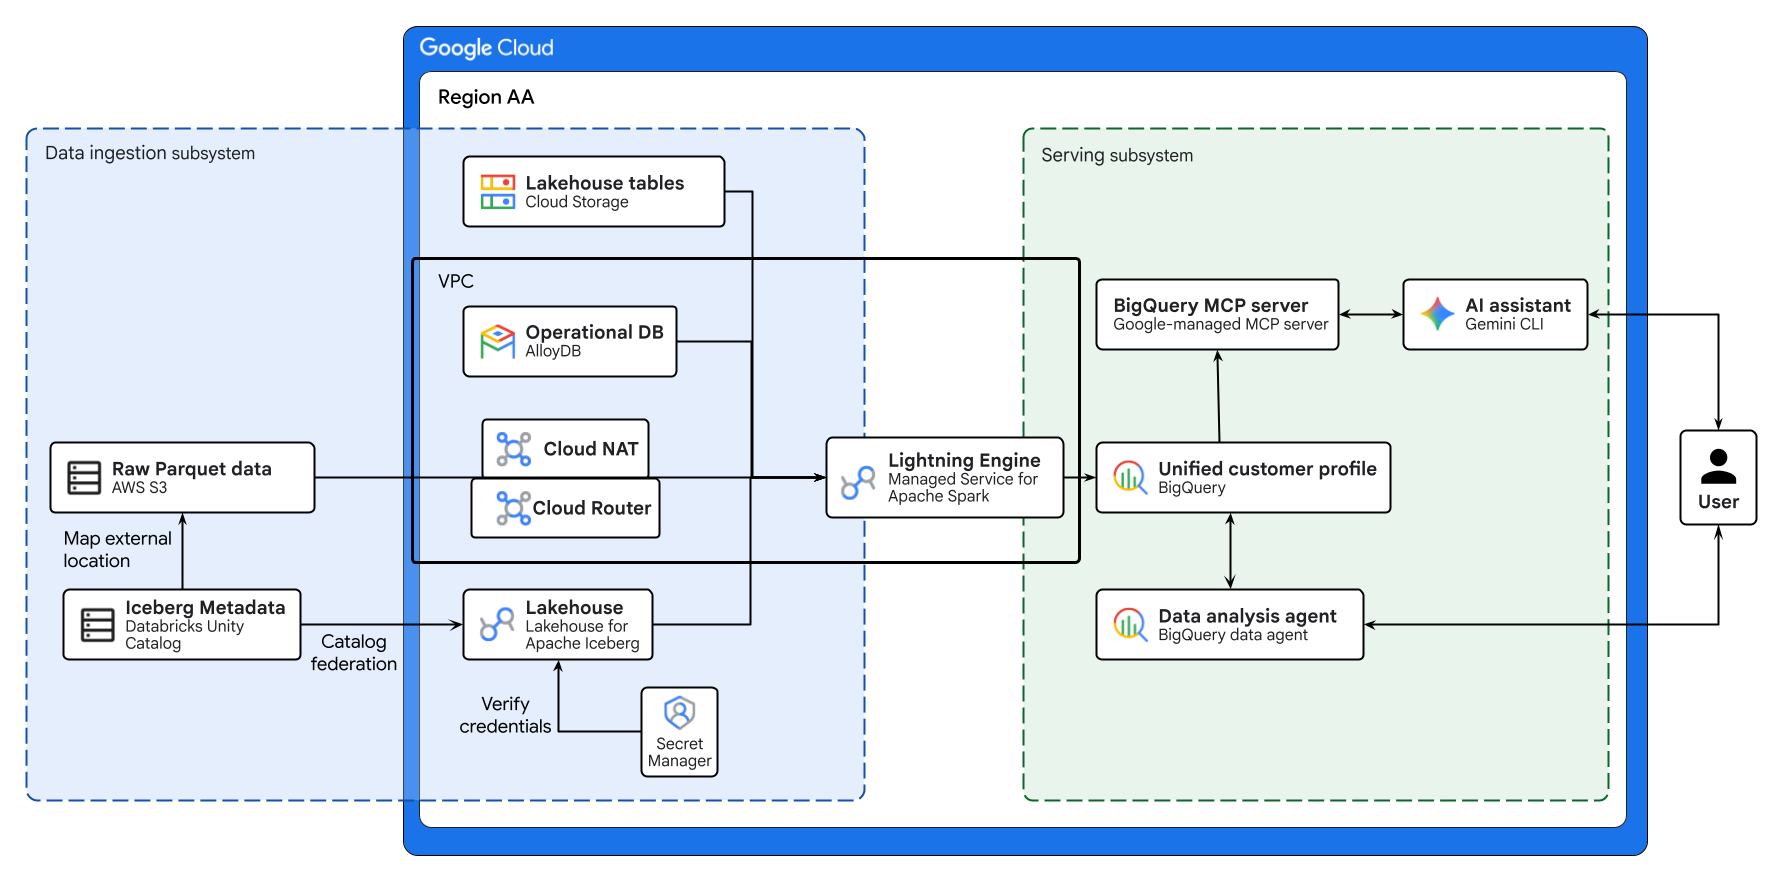Click the Databricks Unity Catalog icon
The height and width of the screenshot is (887, 1773).
click(x=97, y=625)
